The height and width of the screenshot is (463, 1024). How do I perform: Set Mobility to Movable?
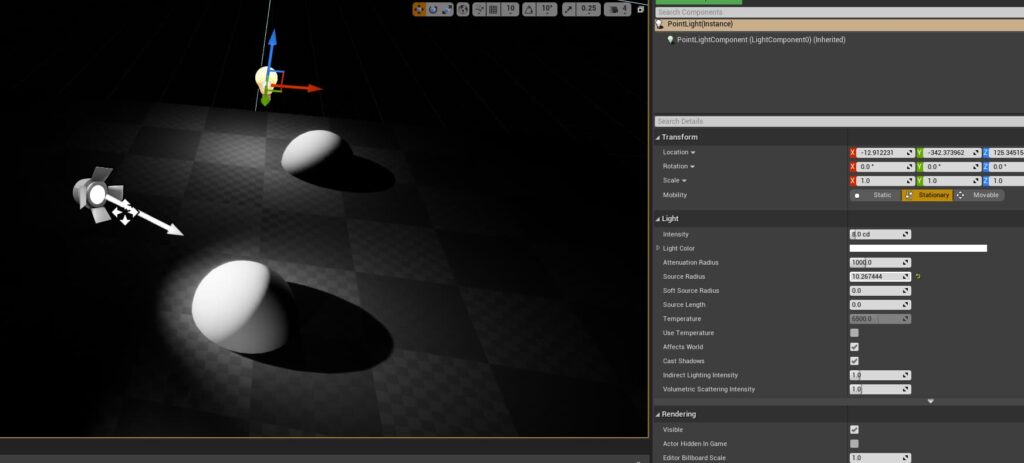(x=979, y=195)
